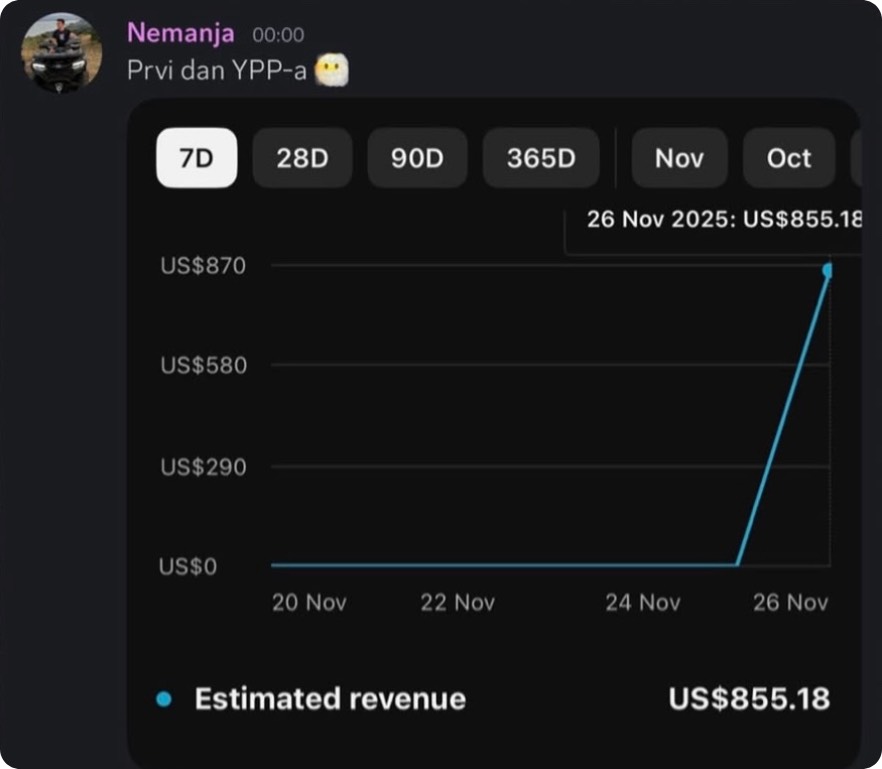Click the 20 Nov x-axis label
The height and width of the screenshot is (769, 882).
pyautogui.click(x=309, y=602)
